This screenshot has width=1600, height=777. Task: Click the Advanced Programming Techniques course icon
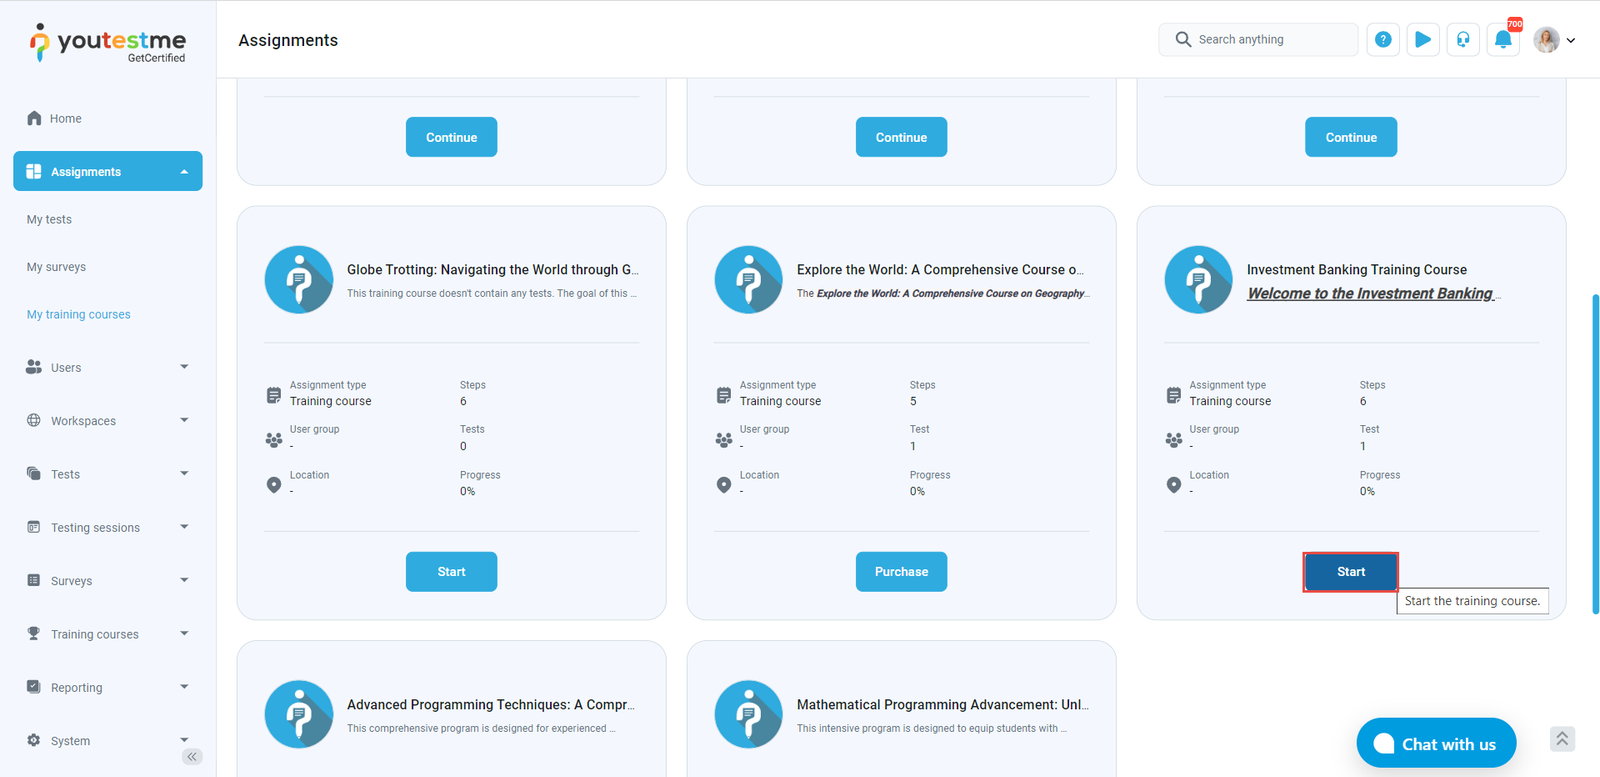(299, 714)
